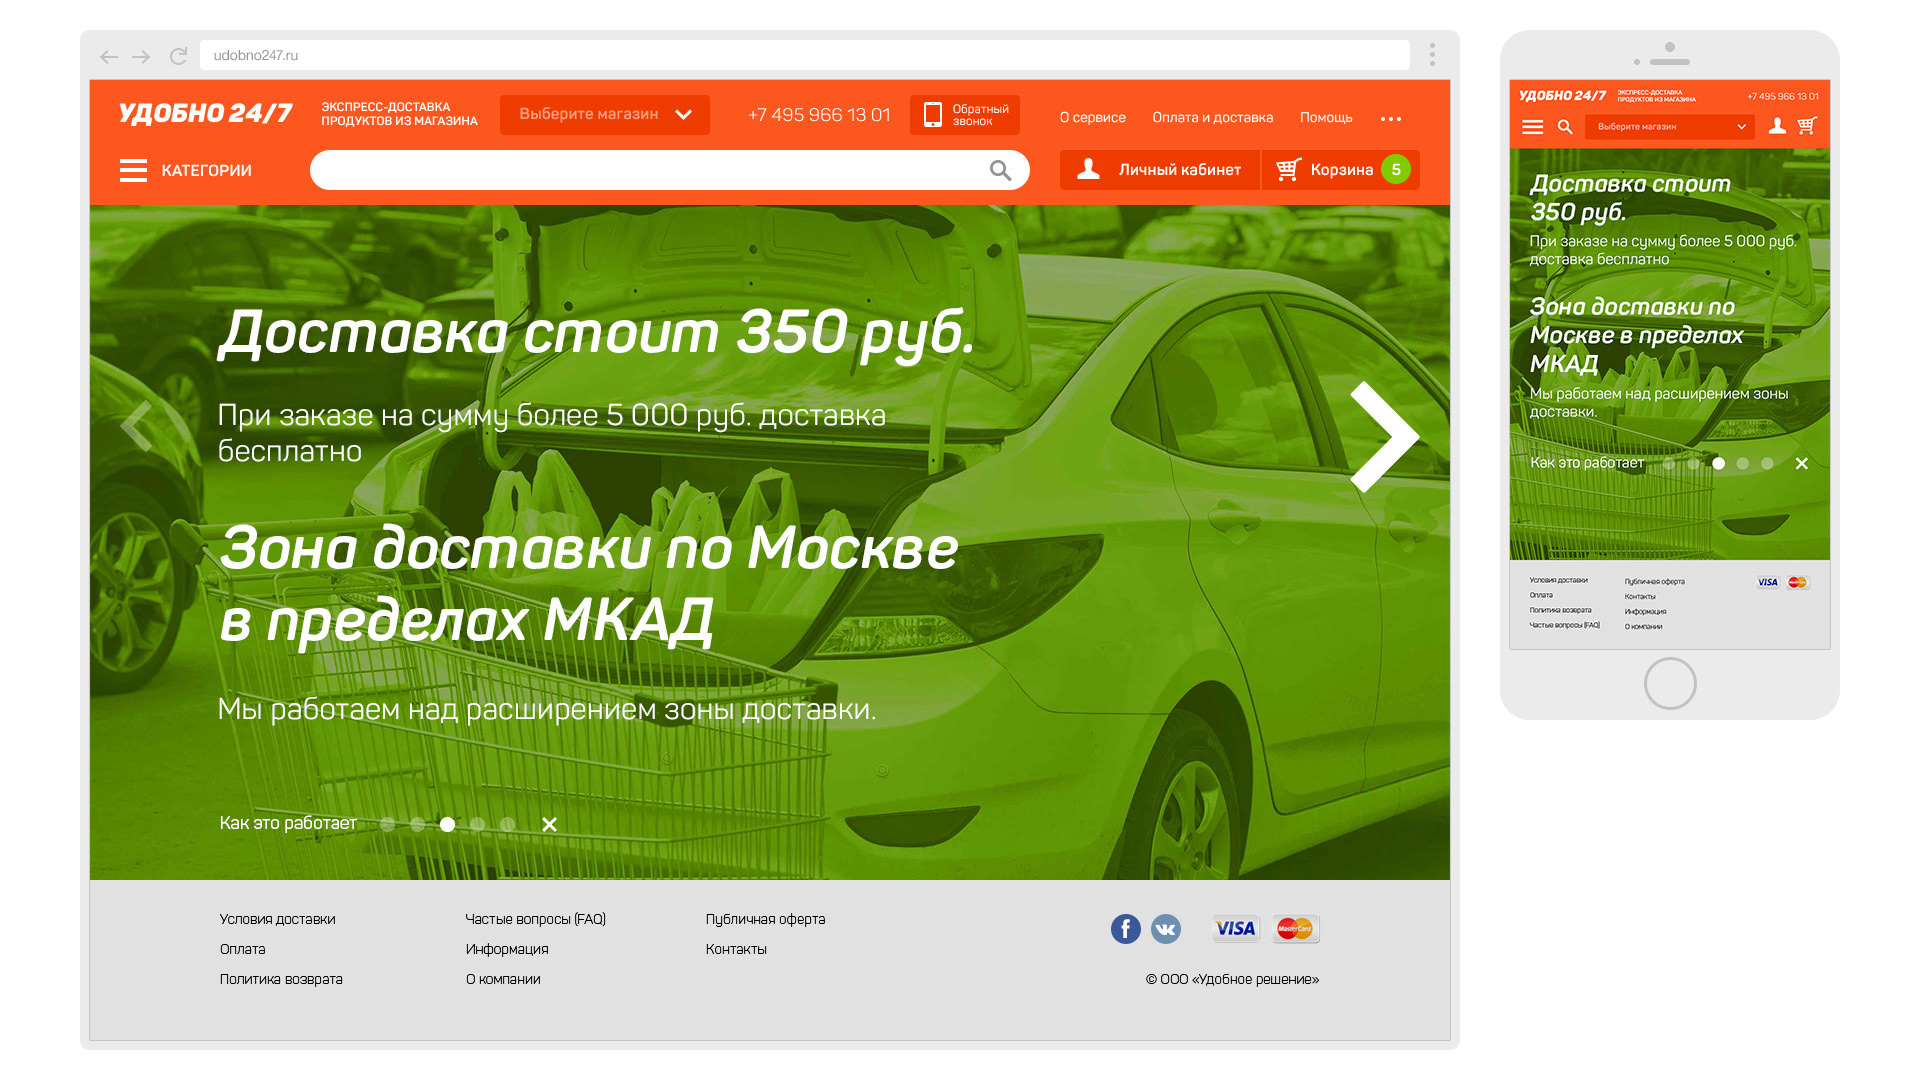Viewport: 1920px width, 1080px height.
Task: Tap the mobile cart icon
Action: pyautogui.click(x=1806, y=126)
